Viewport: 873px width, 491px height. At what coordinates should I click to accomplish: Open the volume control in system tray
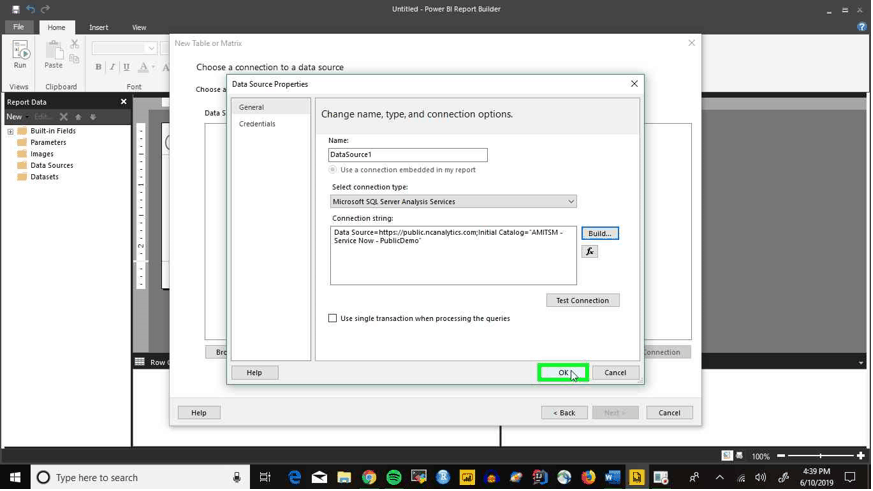[x=761, y=478]
